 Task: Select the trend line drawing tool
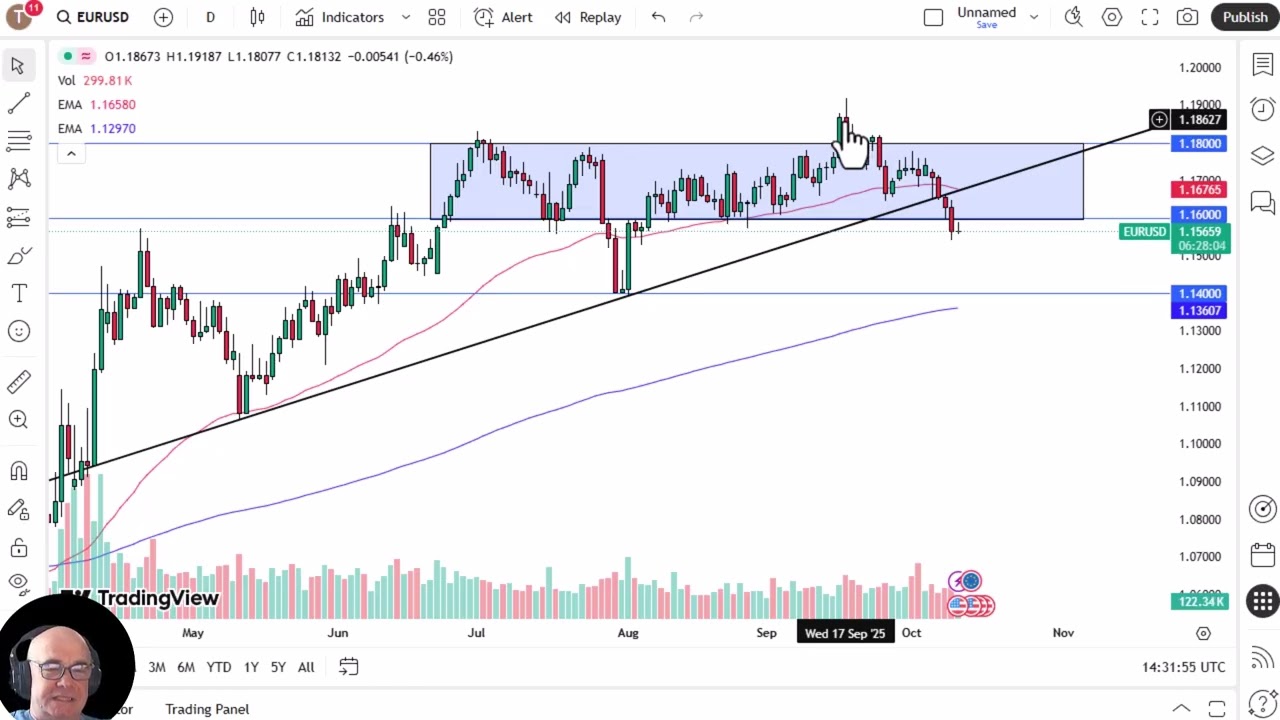pos(18,104)
